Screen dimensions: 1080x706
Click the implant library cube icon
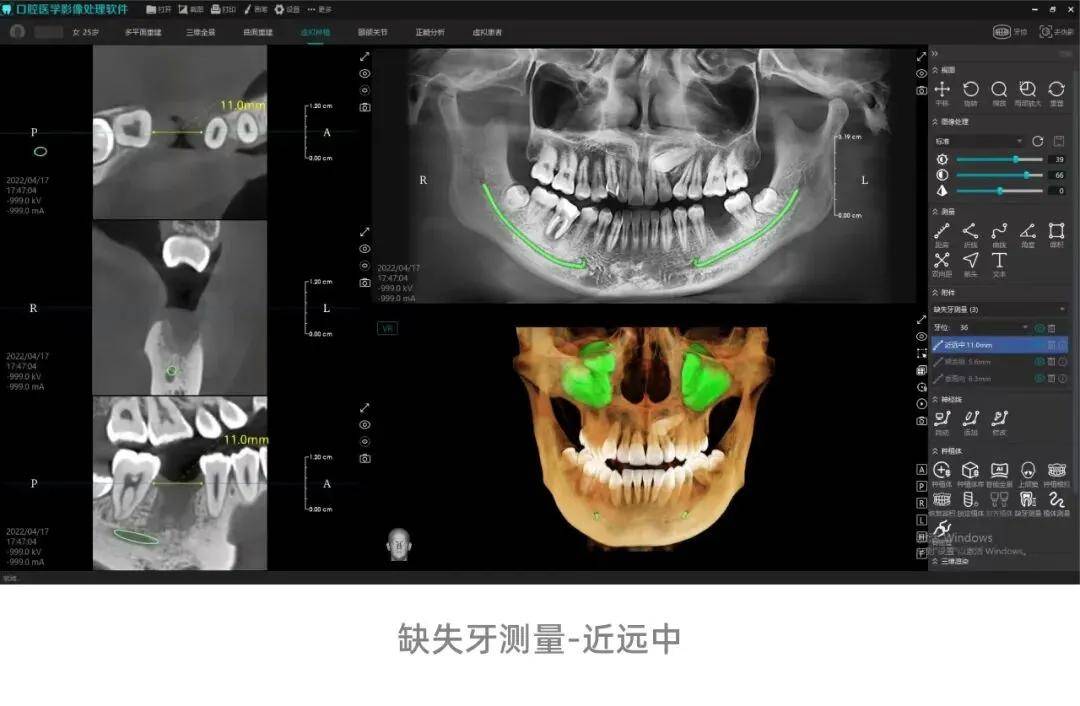pyautogui.click(x=970, y=470)
